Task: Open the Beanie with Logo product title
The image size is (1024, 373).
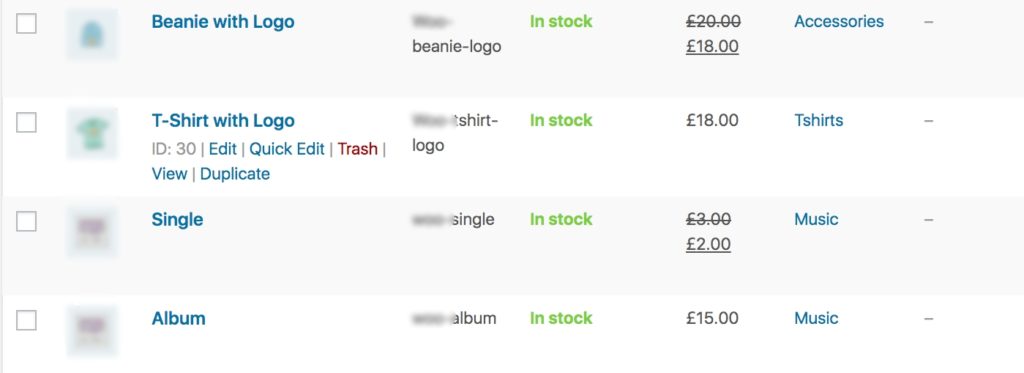Action: [223, 22]
